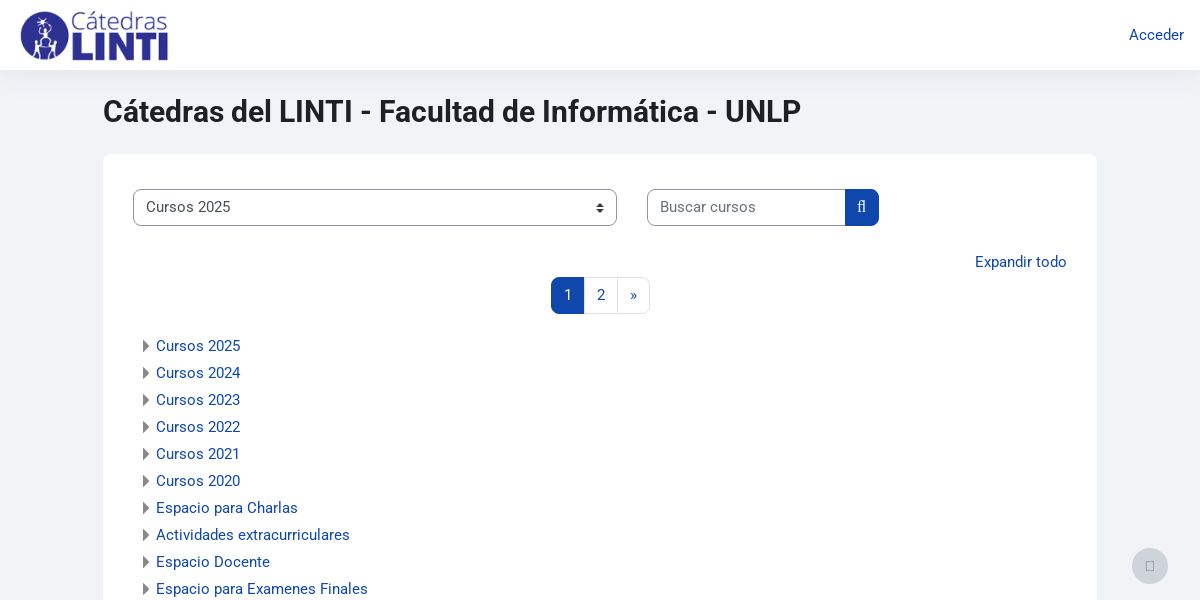Click Expandir todo link
This screenshot has height=600, width=1200.
(x=1020, y=262)
